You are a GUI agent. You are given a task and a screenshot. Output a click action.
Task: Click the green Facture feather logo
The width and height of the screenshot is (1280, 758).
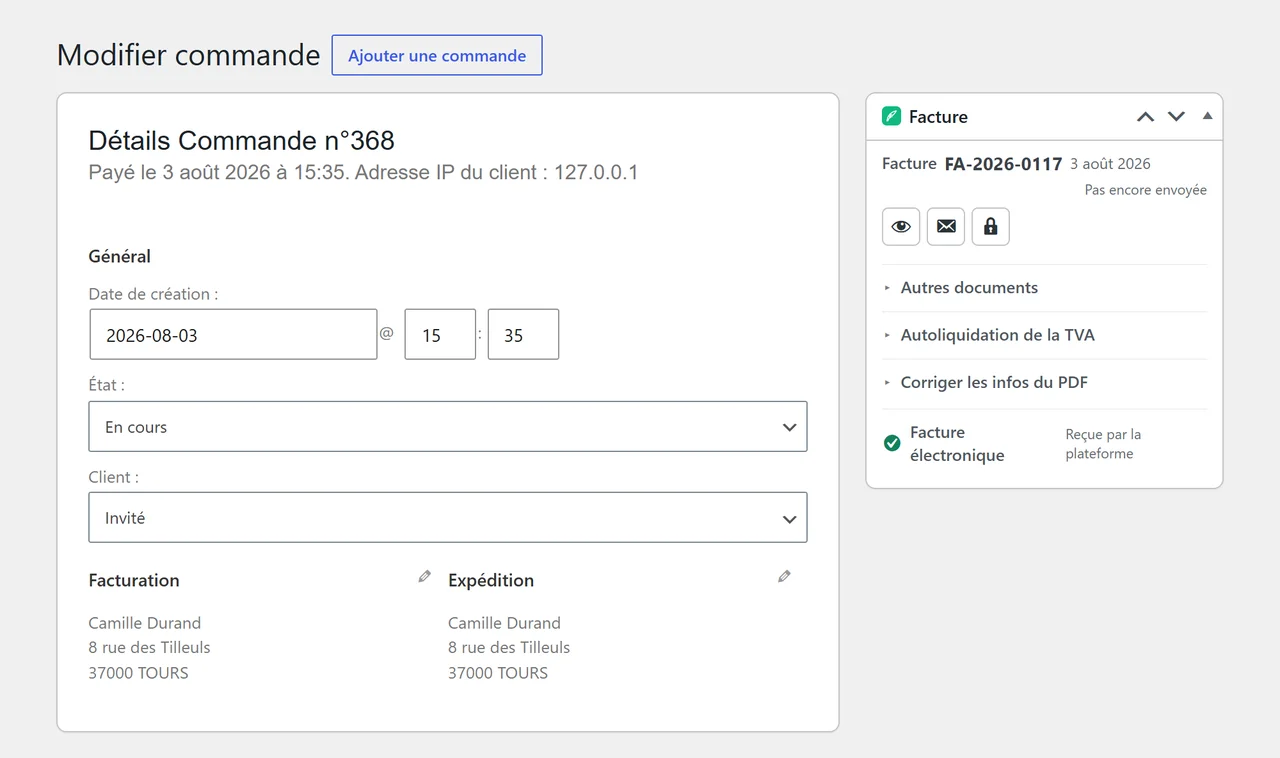[x=891, y=117]
